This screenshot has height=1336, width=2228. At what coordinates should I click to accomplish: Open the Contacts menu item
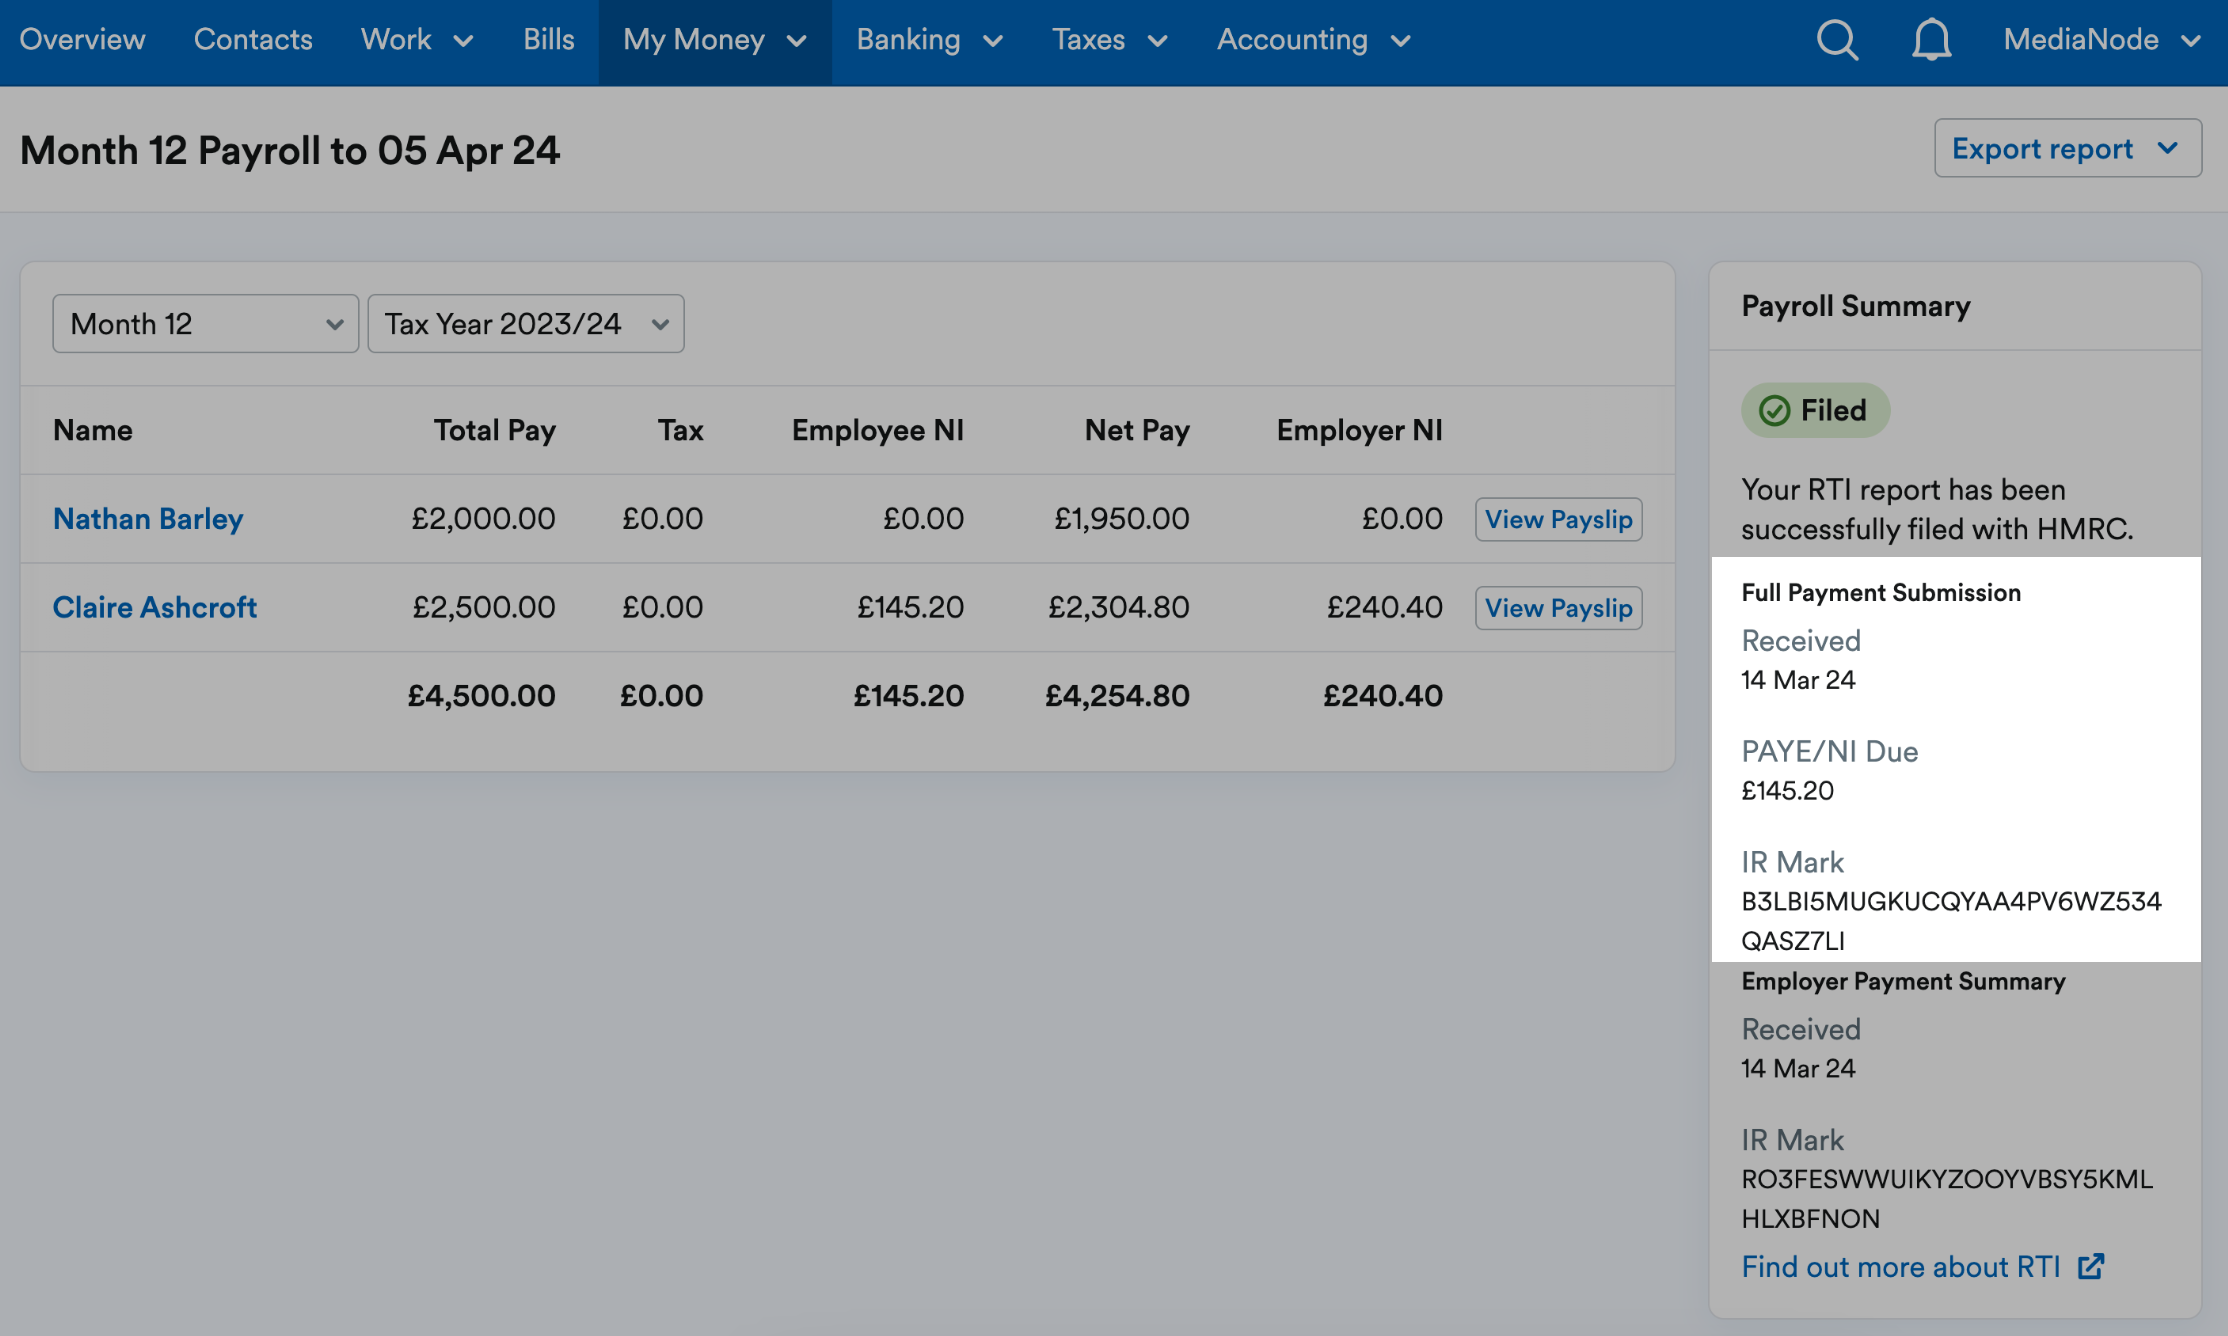pyautogui.click(x=253, y=40)
